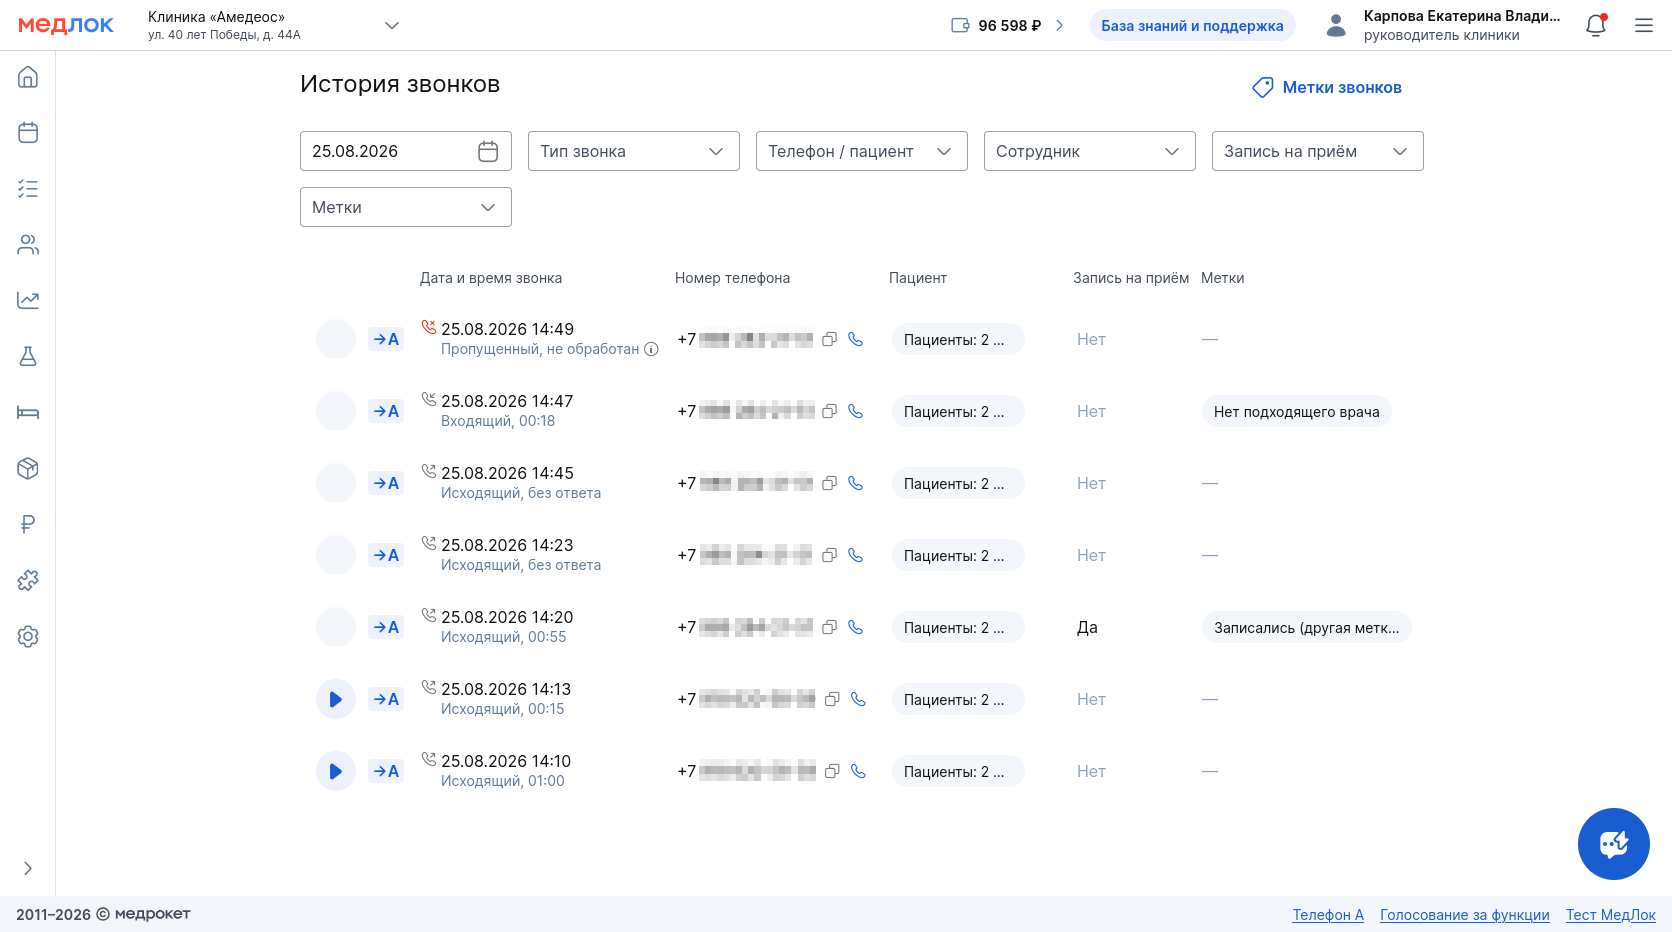The image size is (1672, 932).
Task: Expand the Сотрудник filter dropdown
Action: pyautogui.click(x=1090, y=151)
